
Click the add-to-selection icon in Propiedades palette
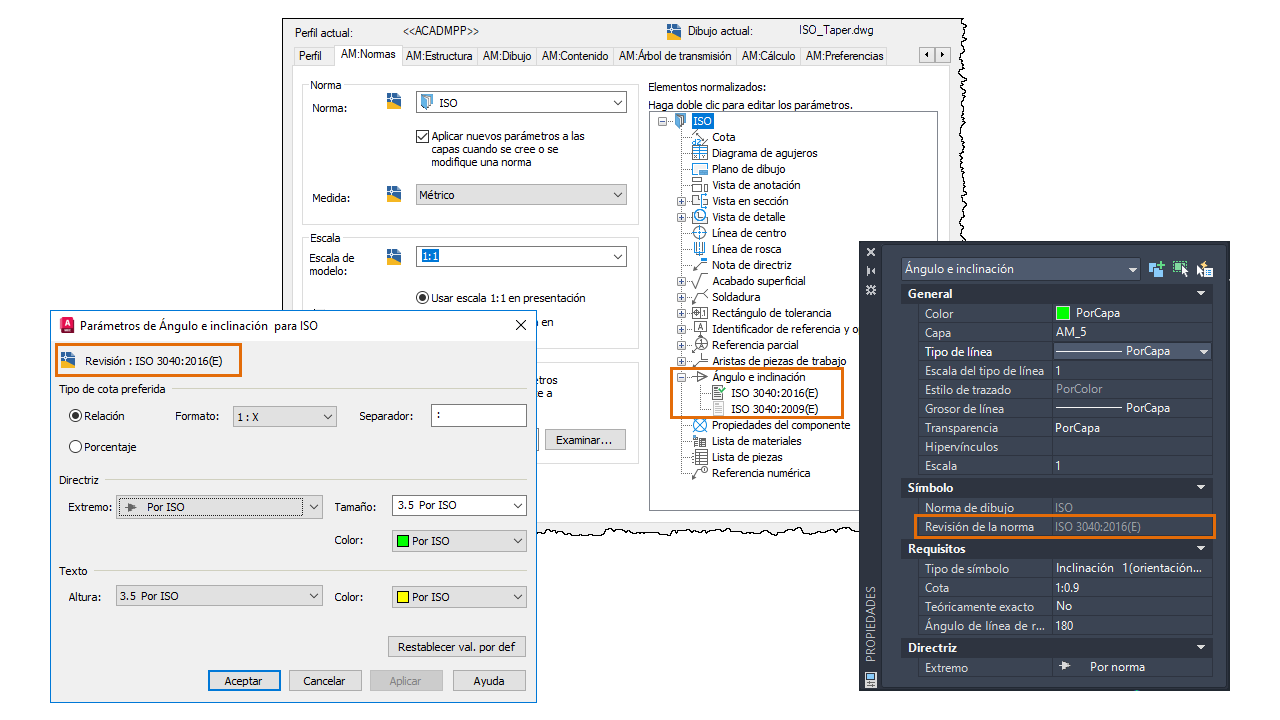[1157, 268]
